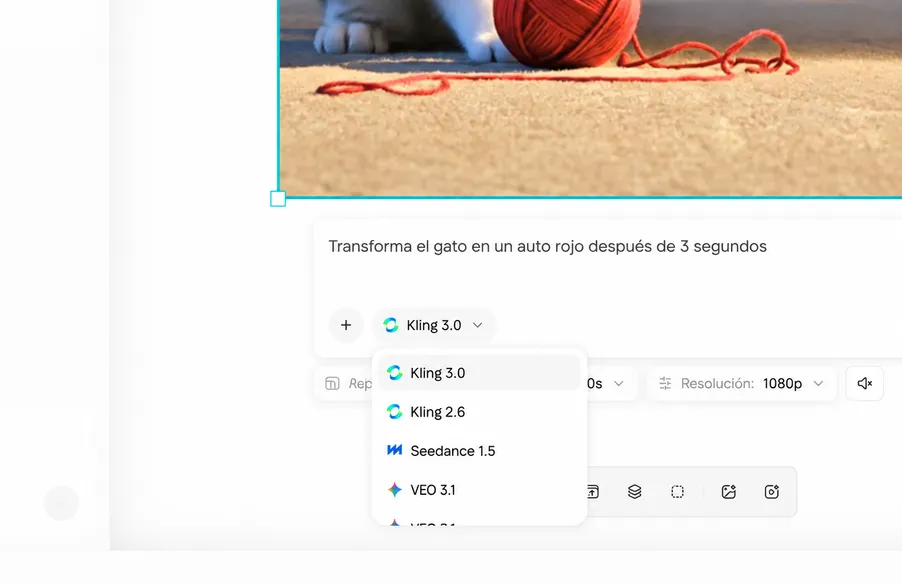This screenshot has height=584, width=902.
Task: Click the prompt text about transforming the cat
Action: 548,246
